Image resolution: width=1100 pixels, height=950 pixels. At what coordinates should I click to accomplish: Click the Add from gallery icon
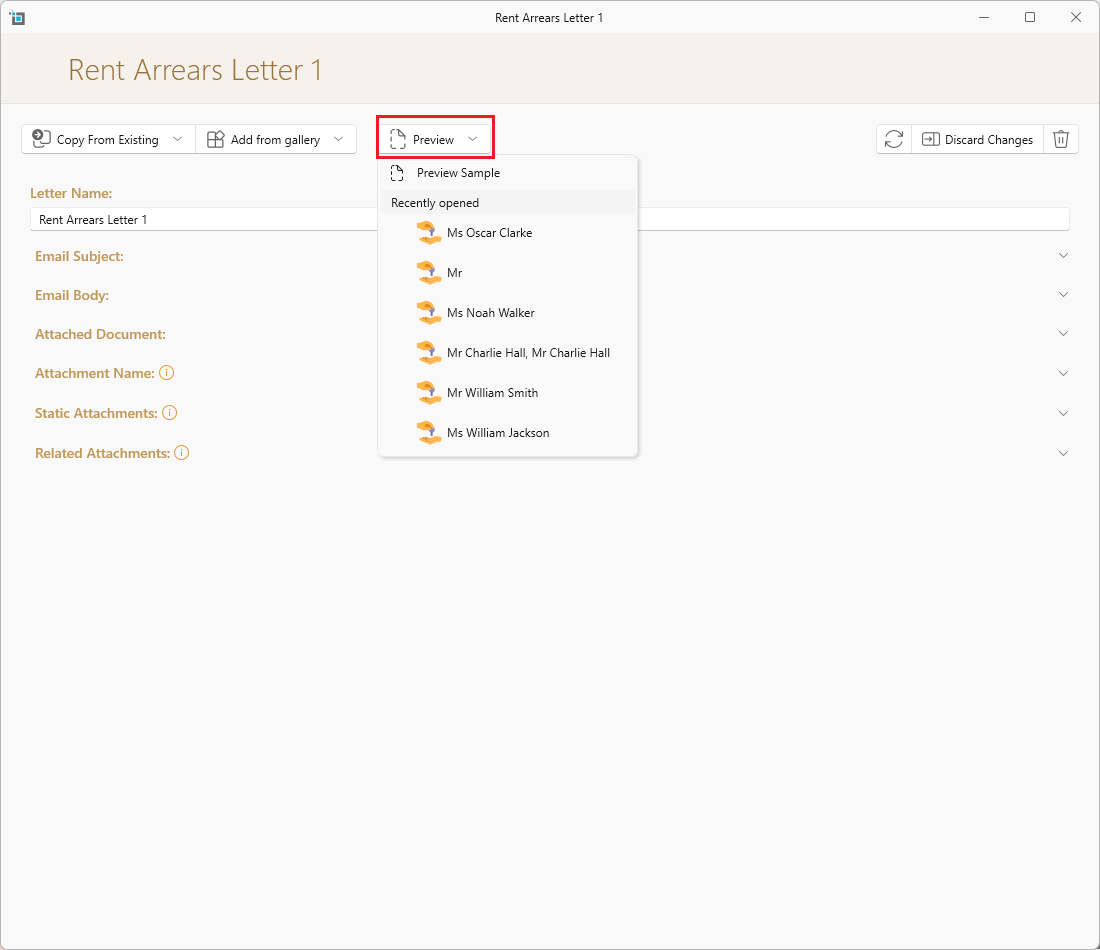tap(215, 140)
